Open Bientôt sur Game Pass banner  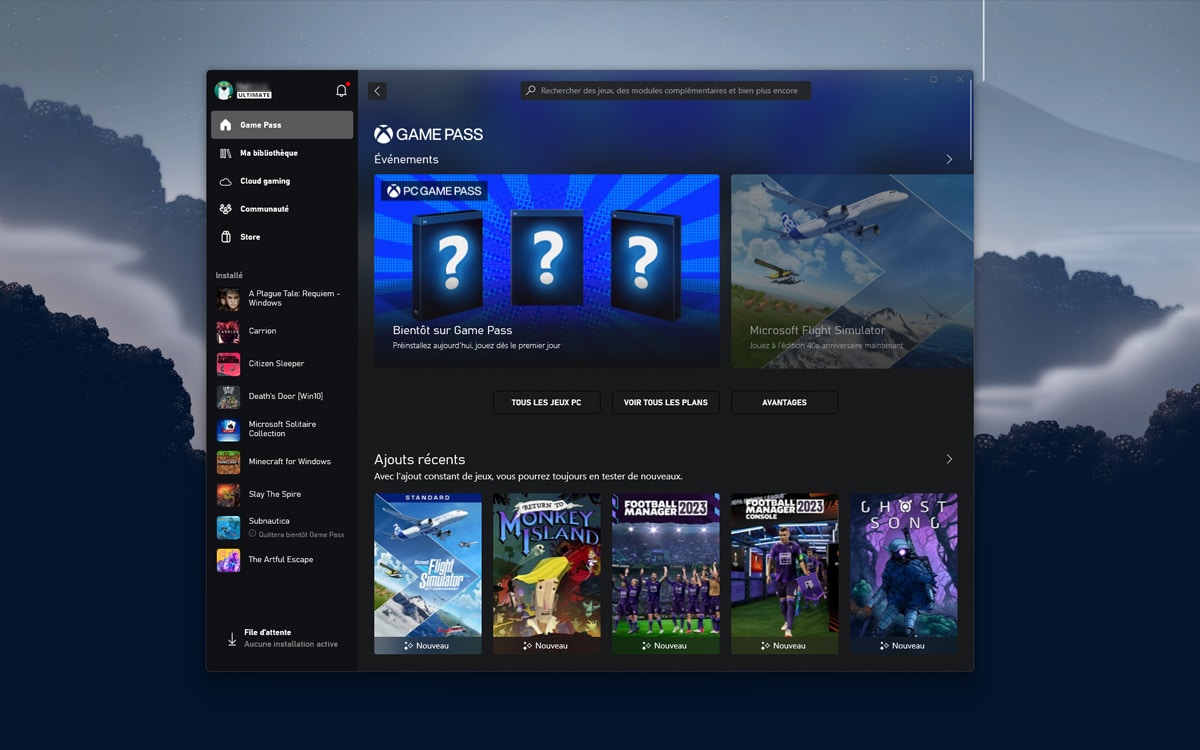point(547,271)
